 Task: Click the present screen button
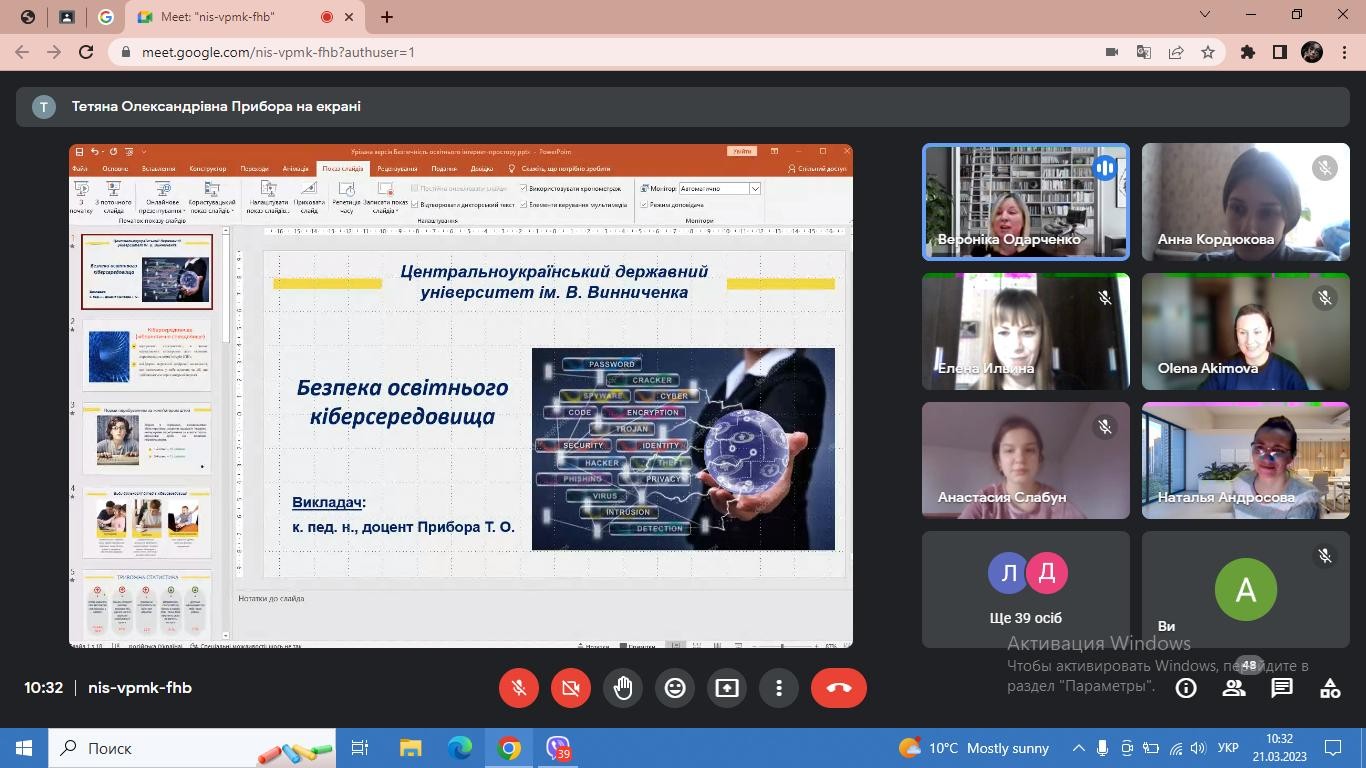pyautogui.click(x=727, y=688)
